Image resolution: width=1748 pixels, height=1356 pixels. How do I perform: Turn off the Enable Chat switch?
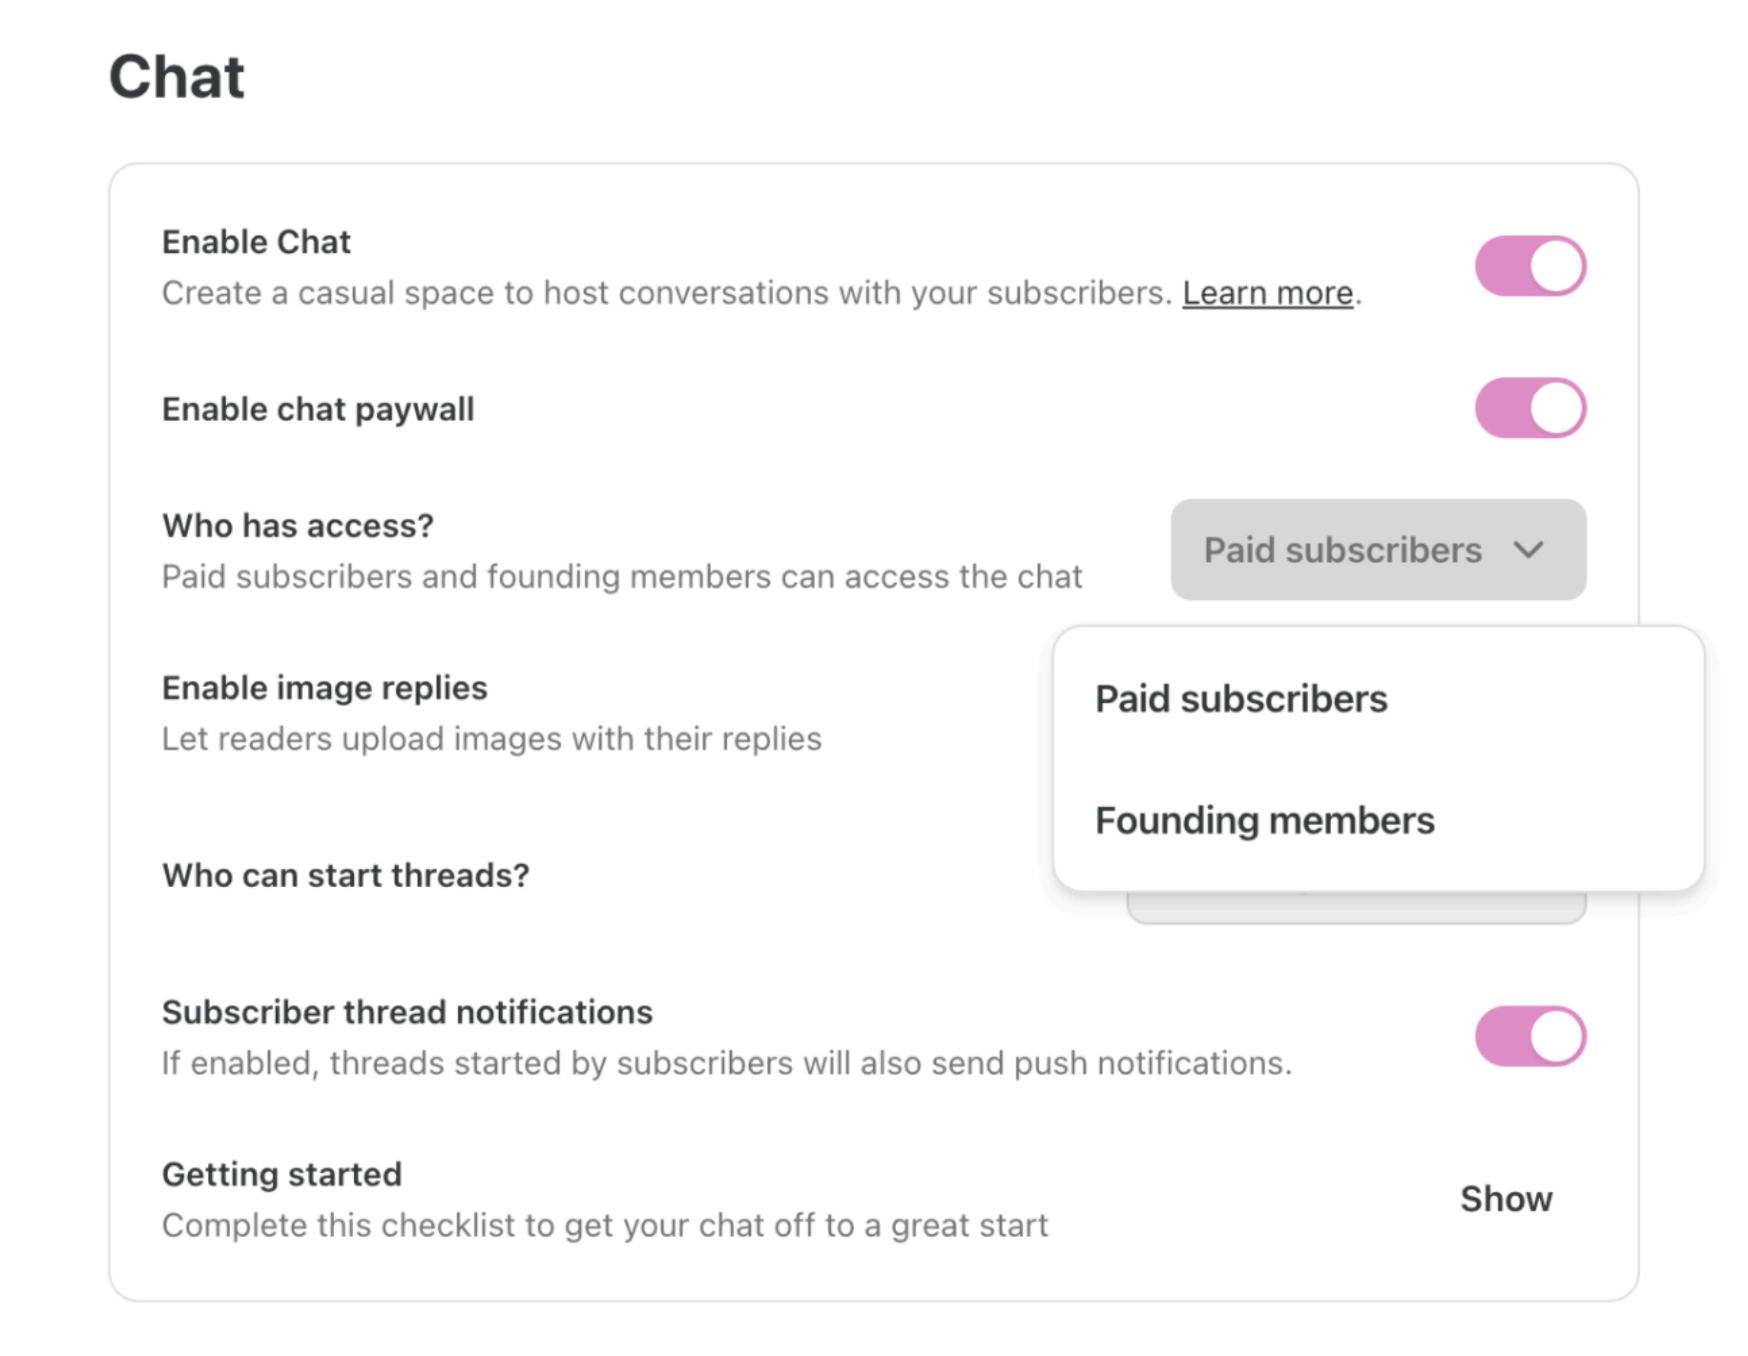[1530, 266]
